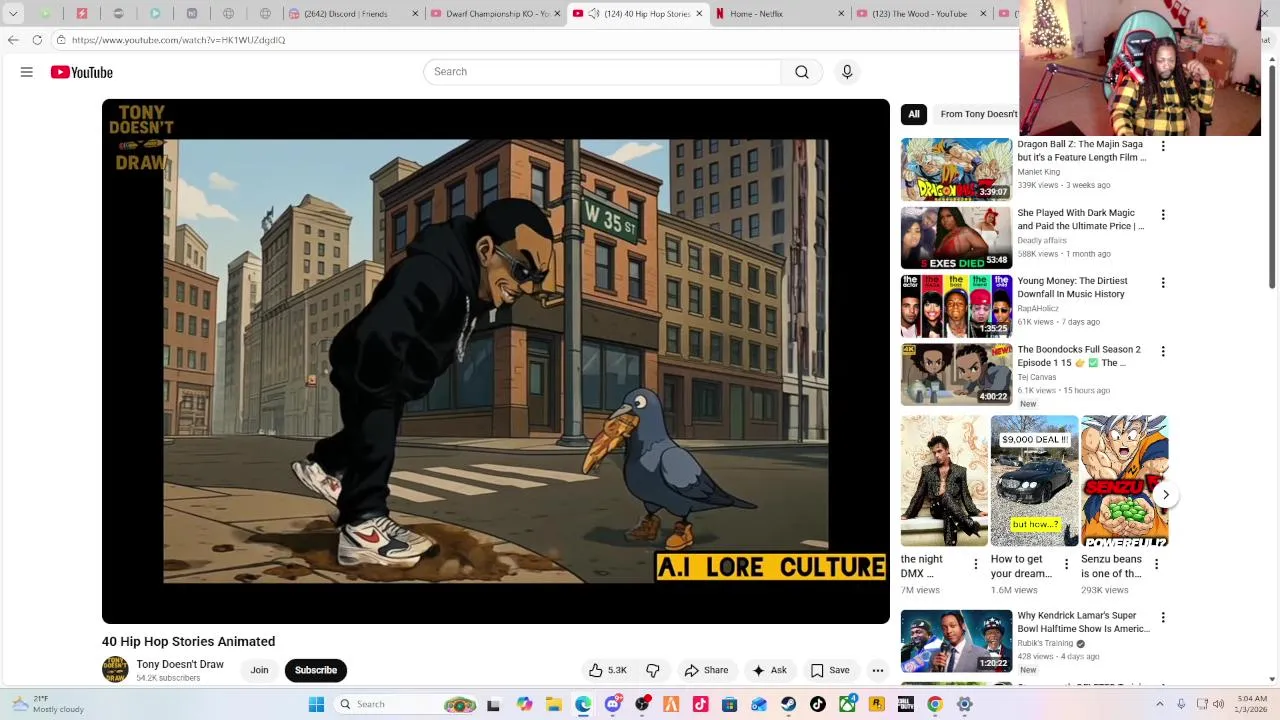Like the video with thumbs up
This screenshot has width=1280, height=720.
click(x=607, y=670)
